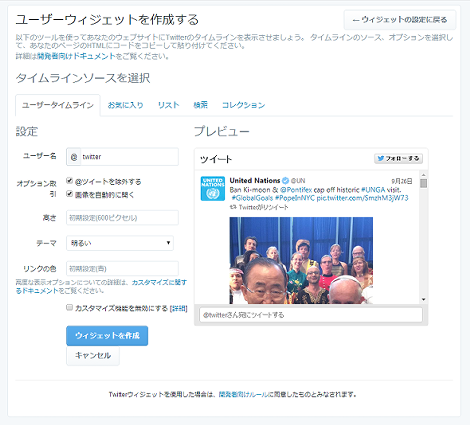Click the 9月26日 tweet date

[402, 181]
